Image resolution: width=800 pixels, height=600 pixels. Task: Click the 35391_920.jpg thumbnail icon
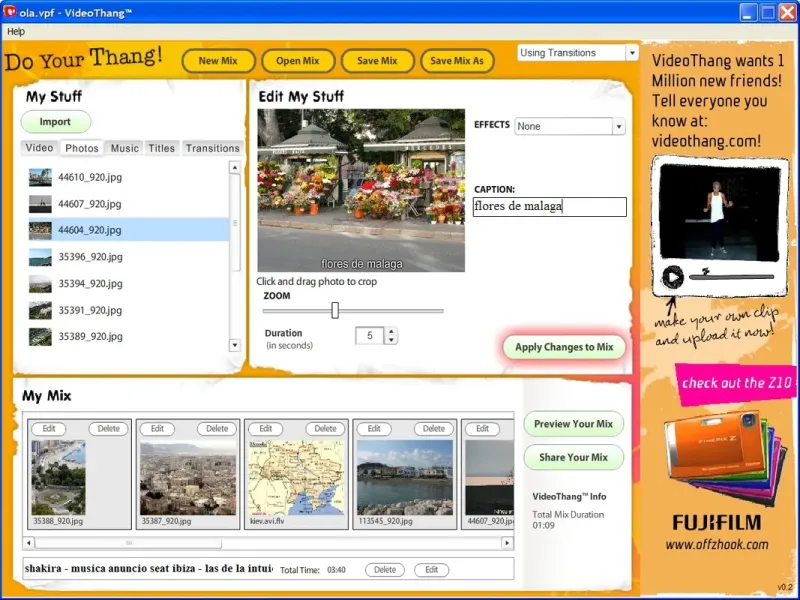(x=40, y=310)
